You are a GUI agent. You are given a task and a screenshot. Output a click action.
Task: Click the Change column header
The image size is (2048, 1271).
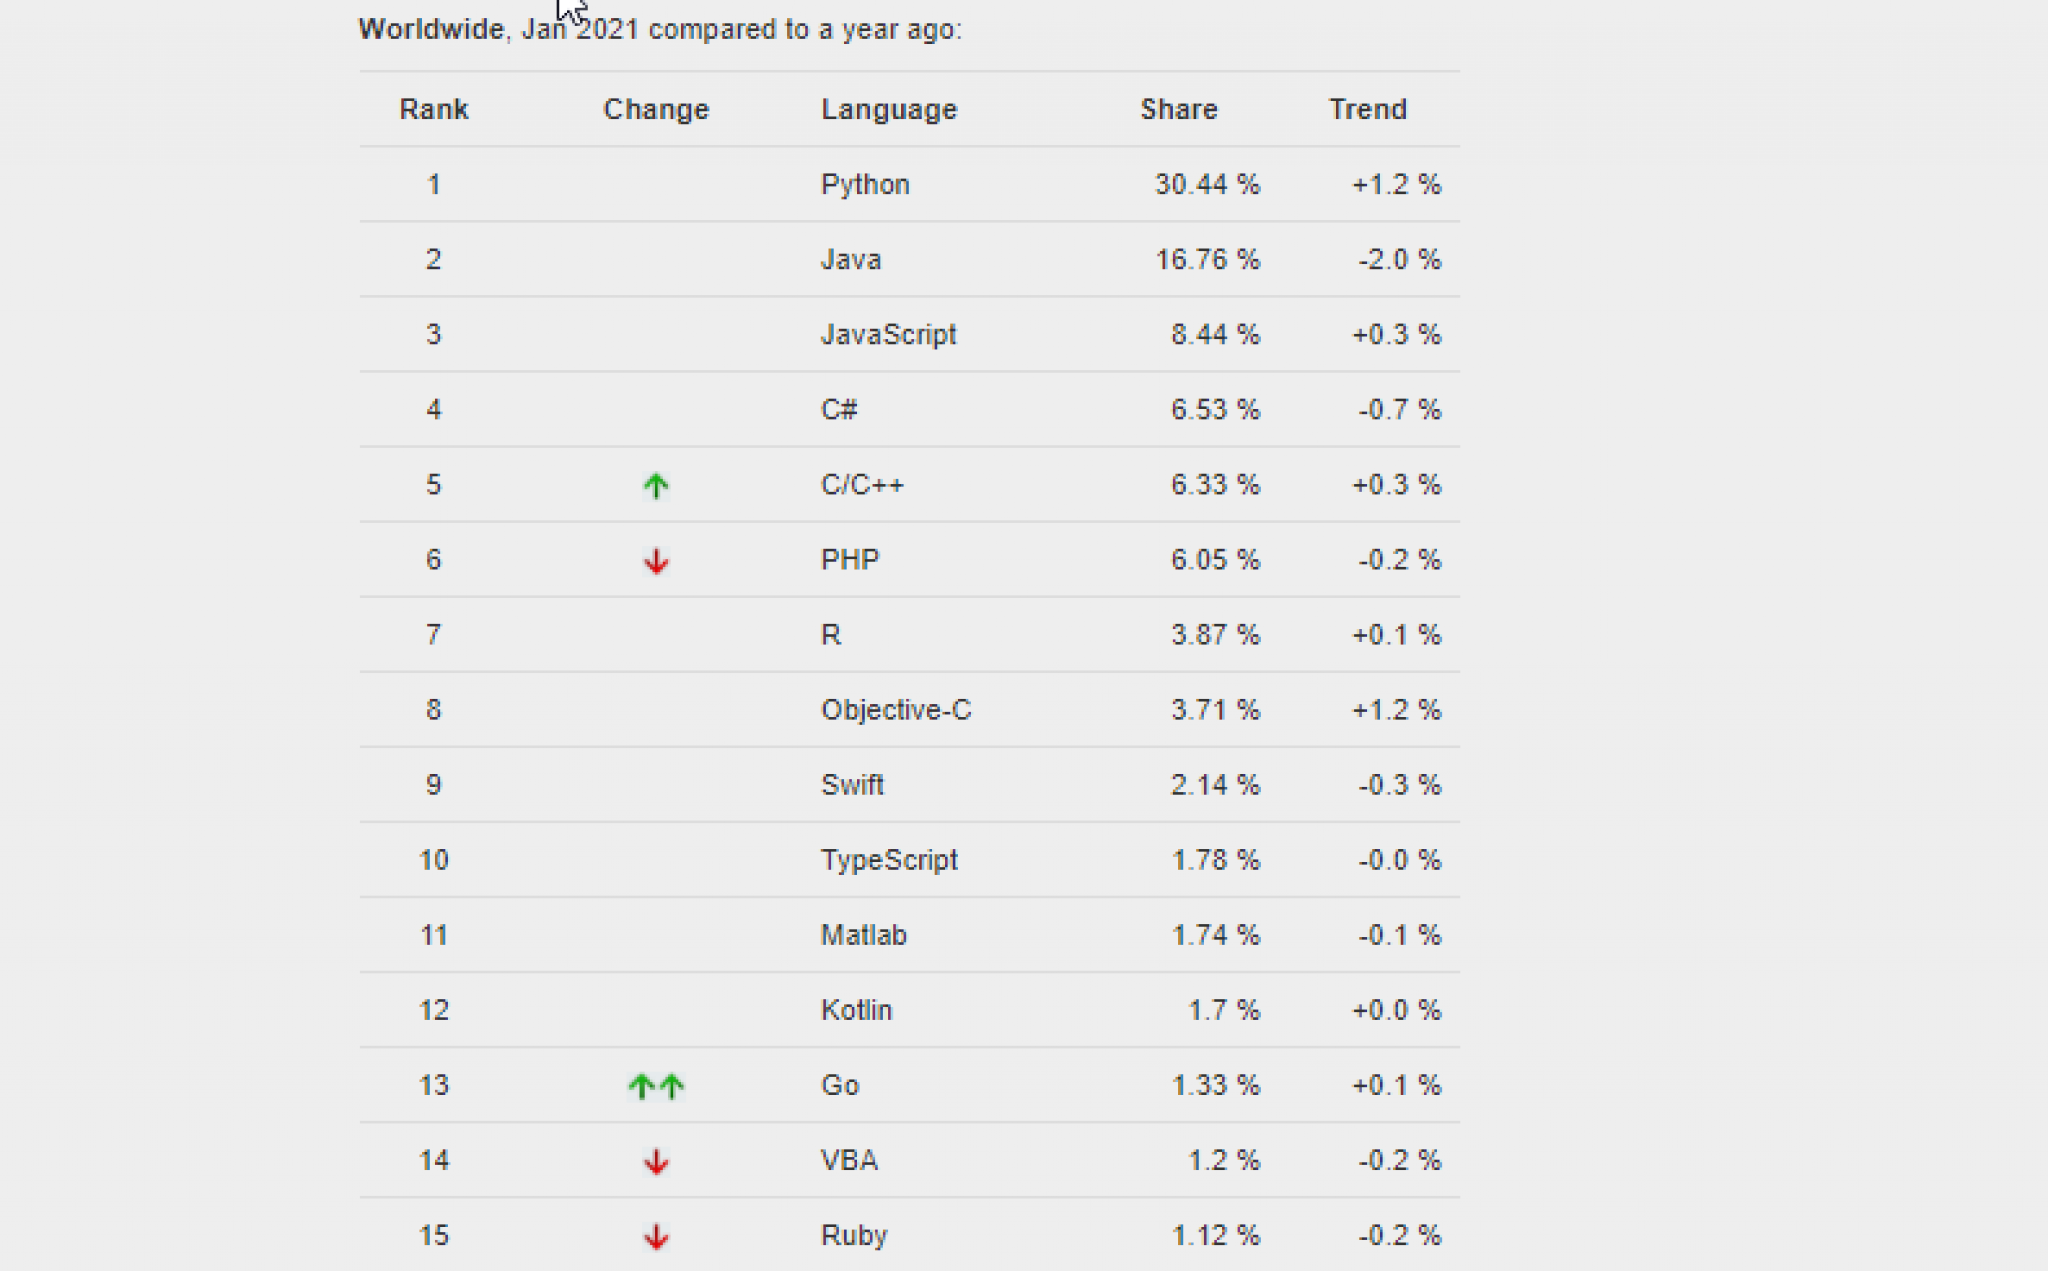656,109
